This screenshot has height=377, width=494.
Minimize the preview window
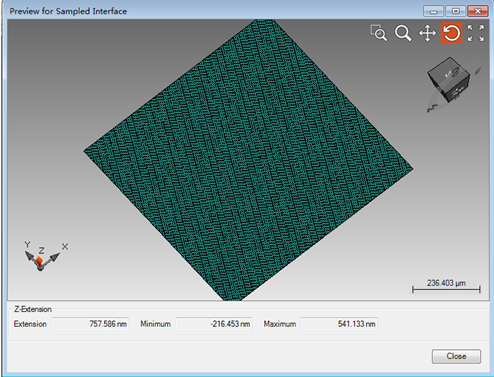point(433,11)
